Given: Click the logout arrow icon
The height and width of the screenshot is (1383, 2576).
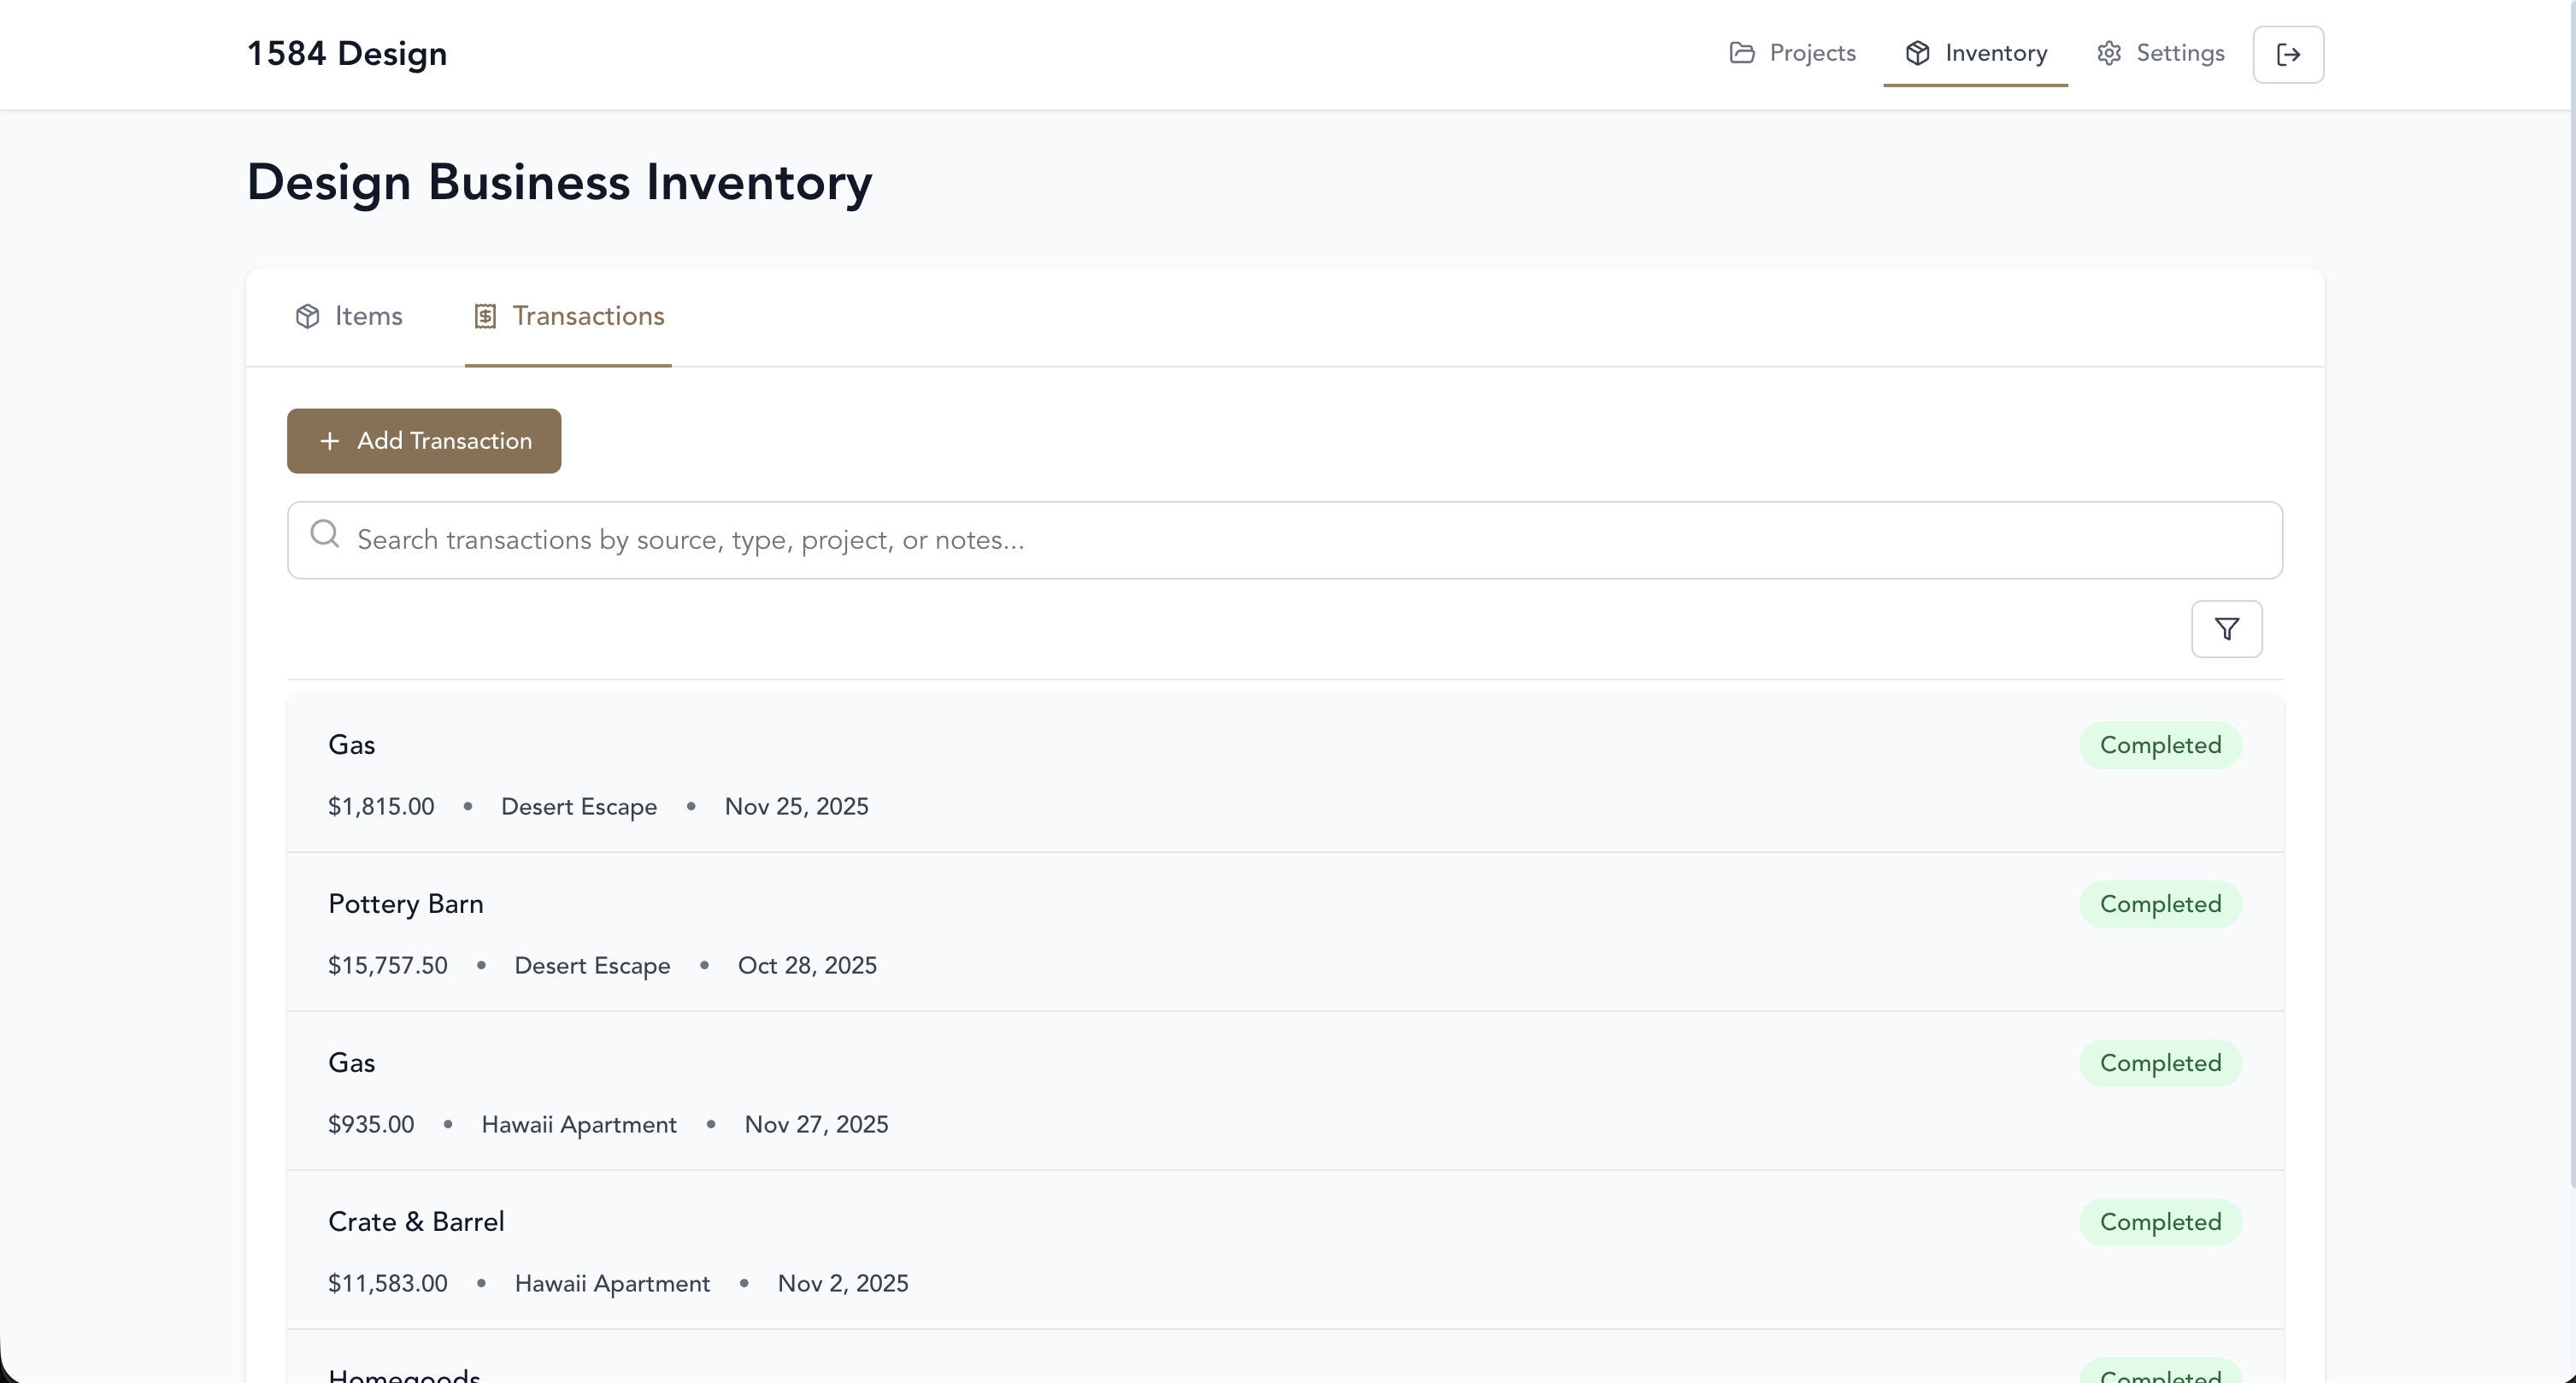Looking at the screenshot, I should [2288, 54].
